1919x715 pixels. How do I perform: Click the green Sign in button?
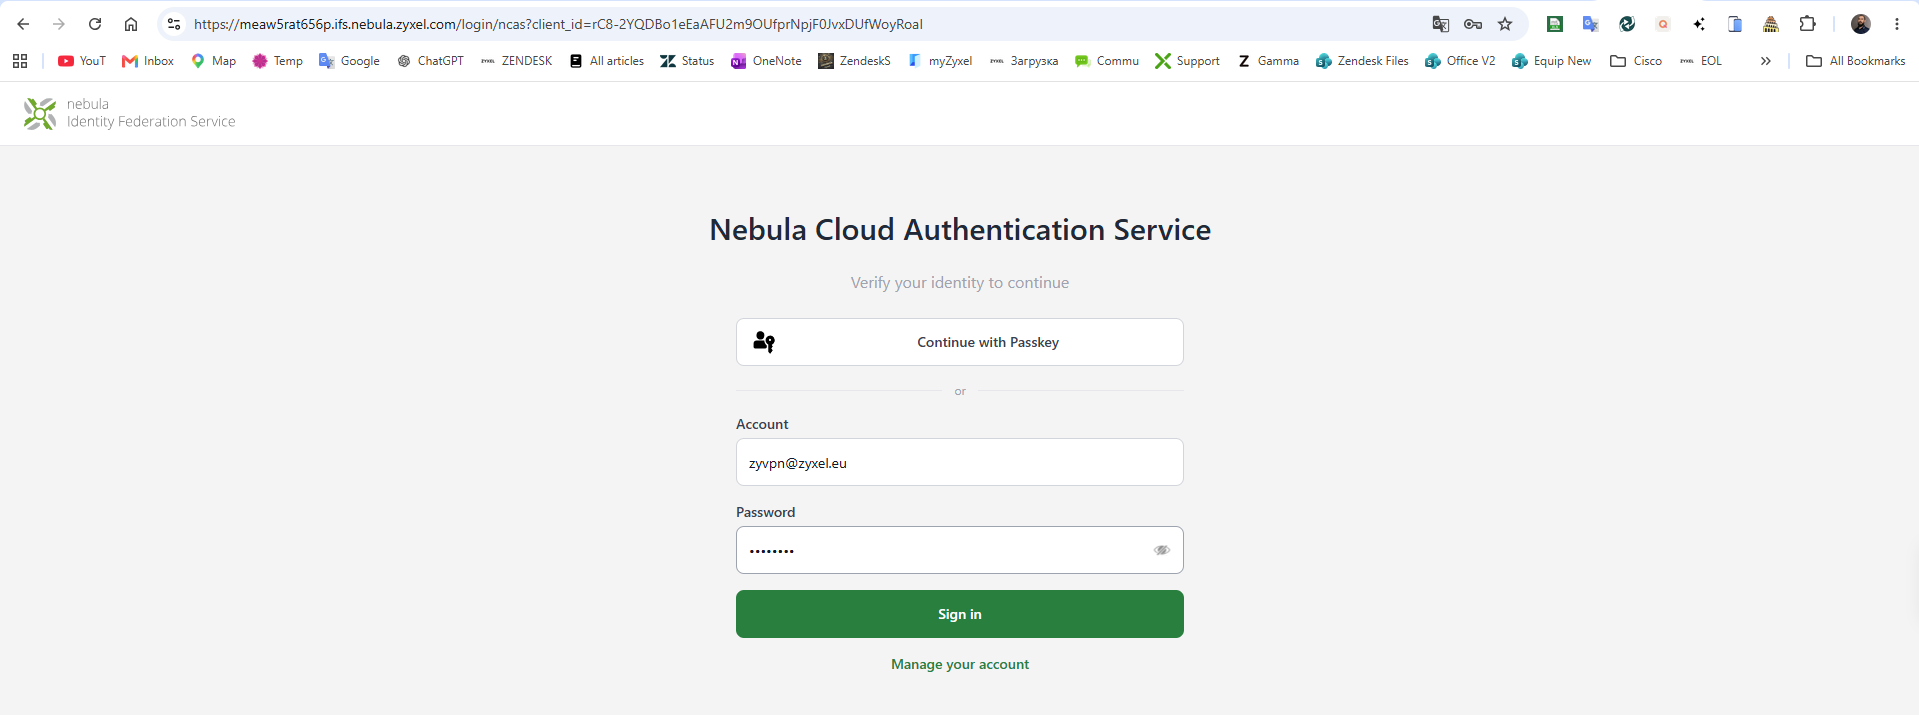960,614
